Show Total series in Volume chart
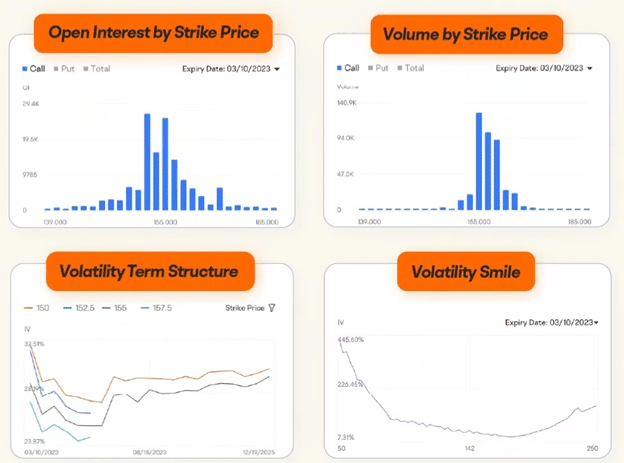Viewport: 624px width, 463px height. click(412, 69)
